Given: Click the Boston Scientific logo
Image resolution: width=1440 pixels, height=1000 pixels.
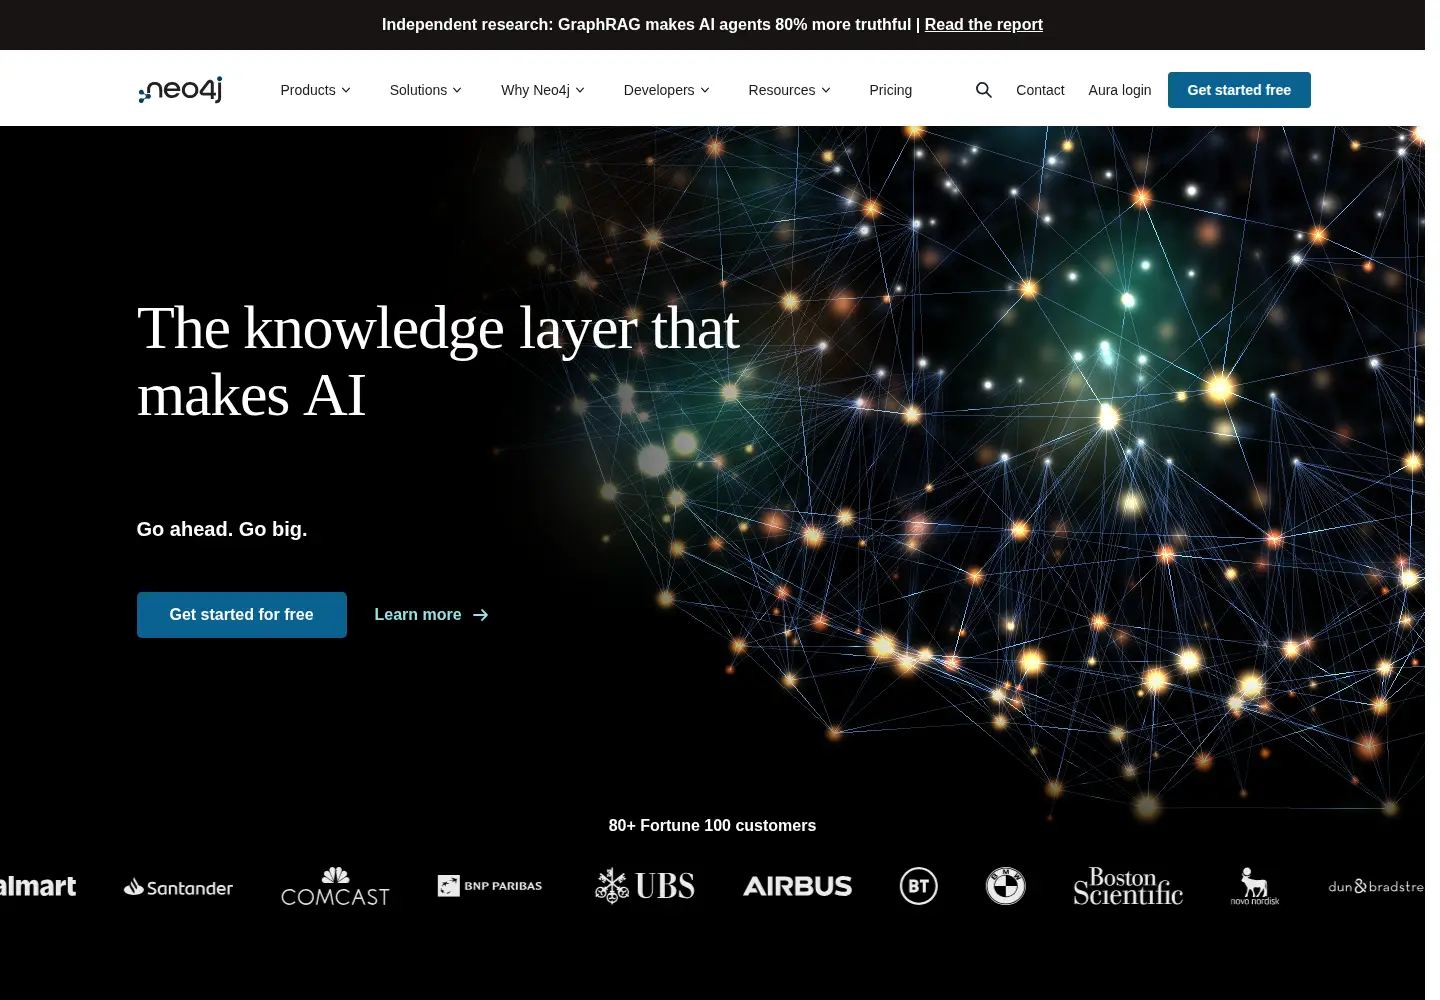Looking at the screenshot, I should click(x=1128, y=886).
